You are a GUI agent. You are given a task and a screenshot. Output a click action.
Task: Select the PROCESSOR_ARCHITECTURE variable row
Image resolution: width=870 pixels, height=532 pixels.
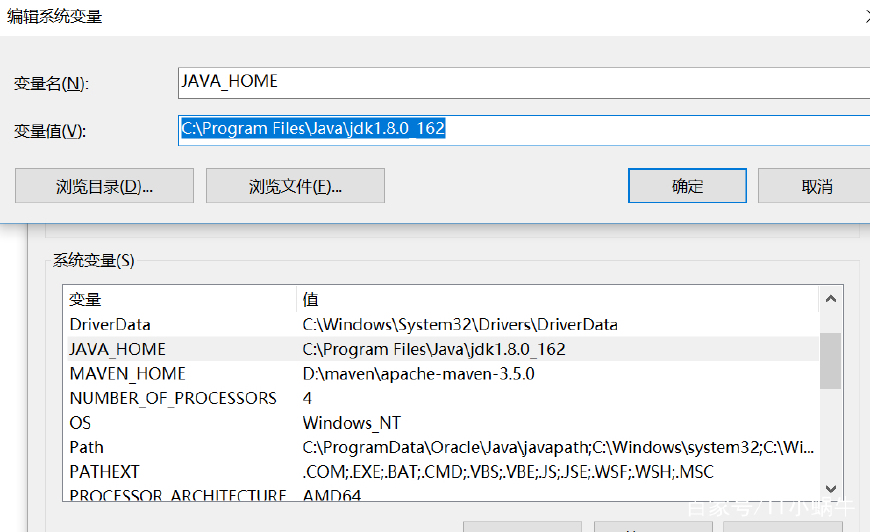point(443,494)
